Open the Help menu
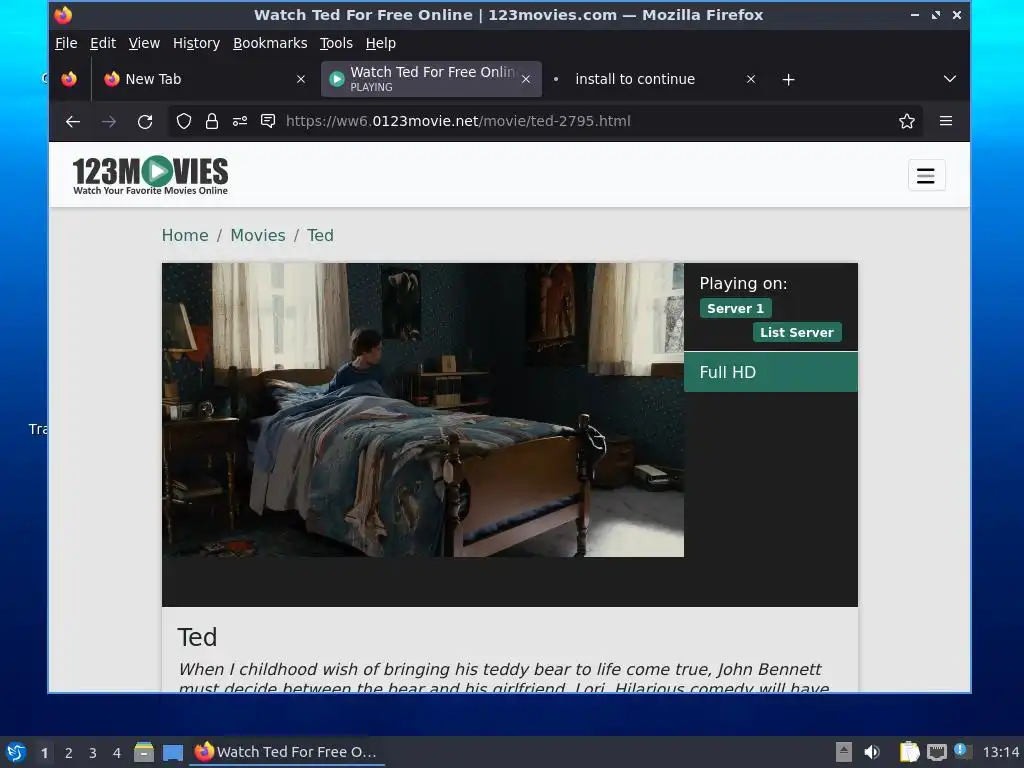The image size is (1024, 768). coord(381,43)
